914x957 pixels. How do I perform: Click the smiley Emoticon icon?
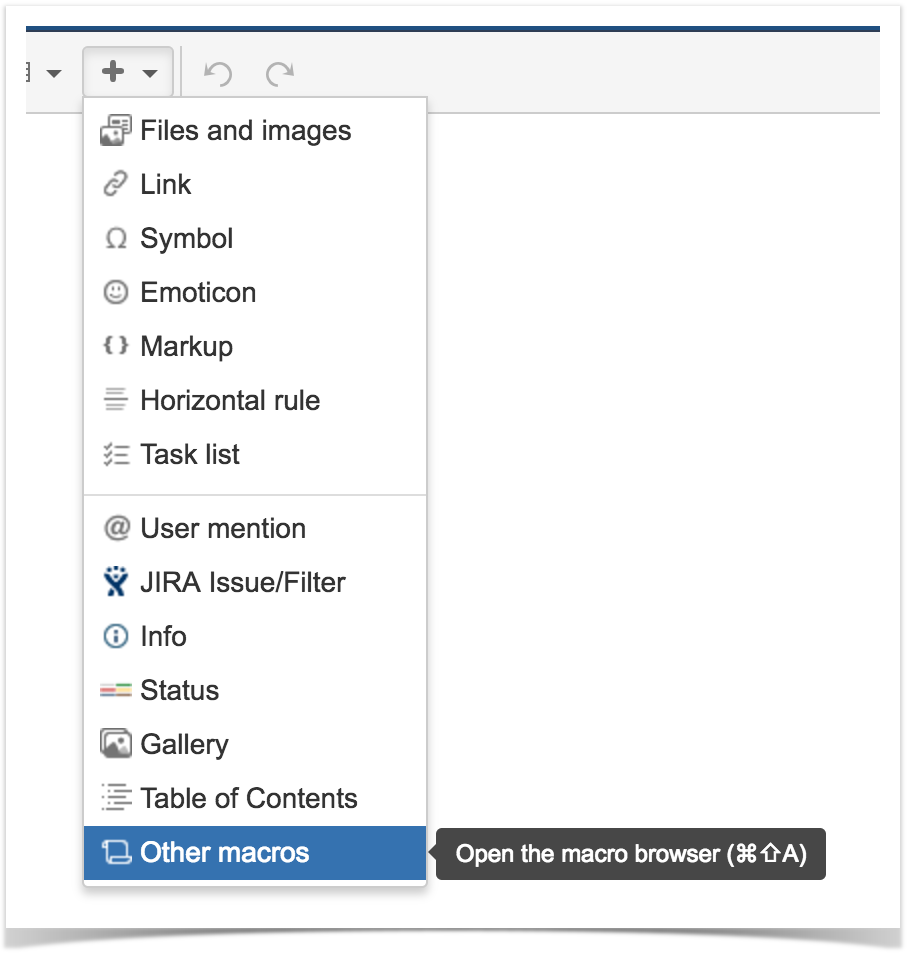(x=115, y=292)
